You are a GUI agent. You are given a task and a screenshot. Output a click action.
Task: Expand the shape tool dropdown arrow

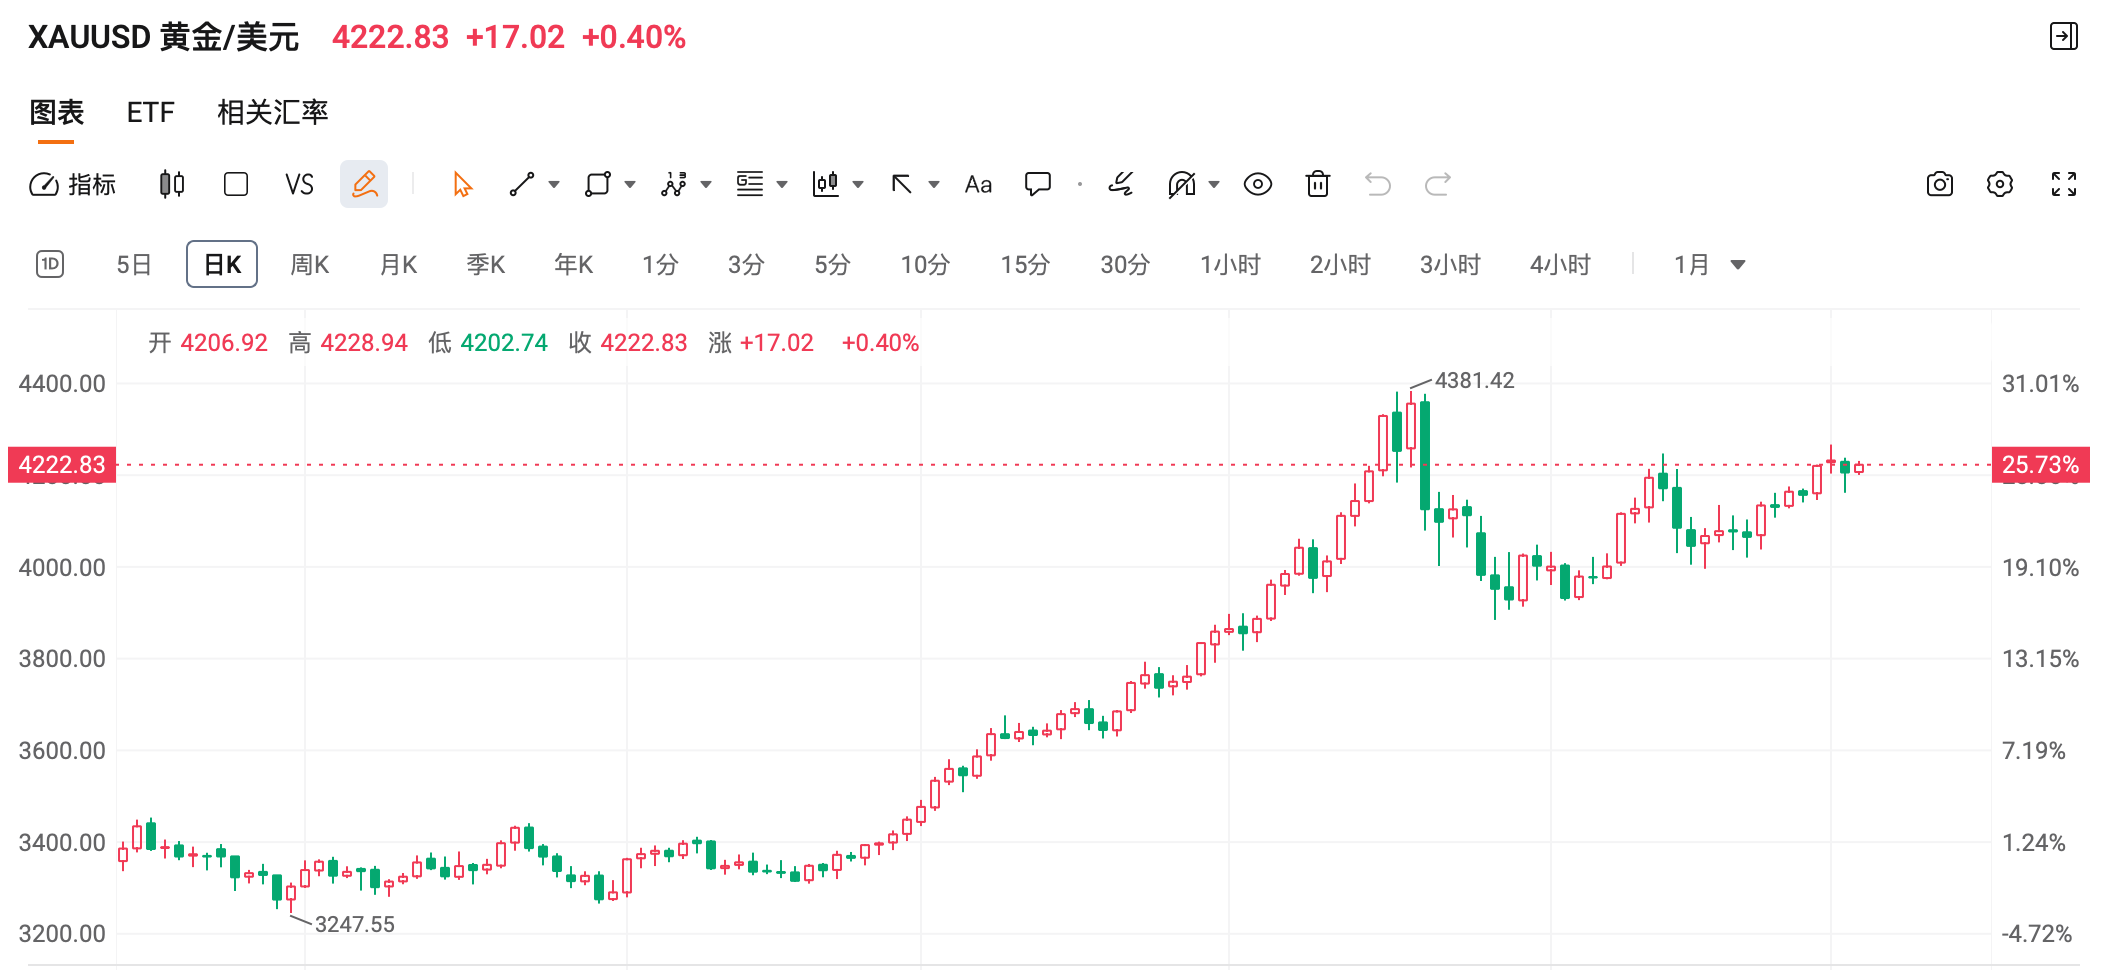coord(630,184)
